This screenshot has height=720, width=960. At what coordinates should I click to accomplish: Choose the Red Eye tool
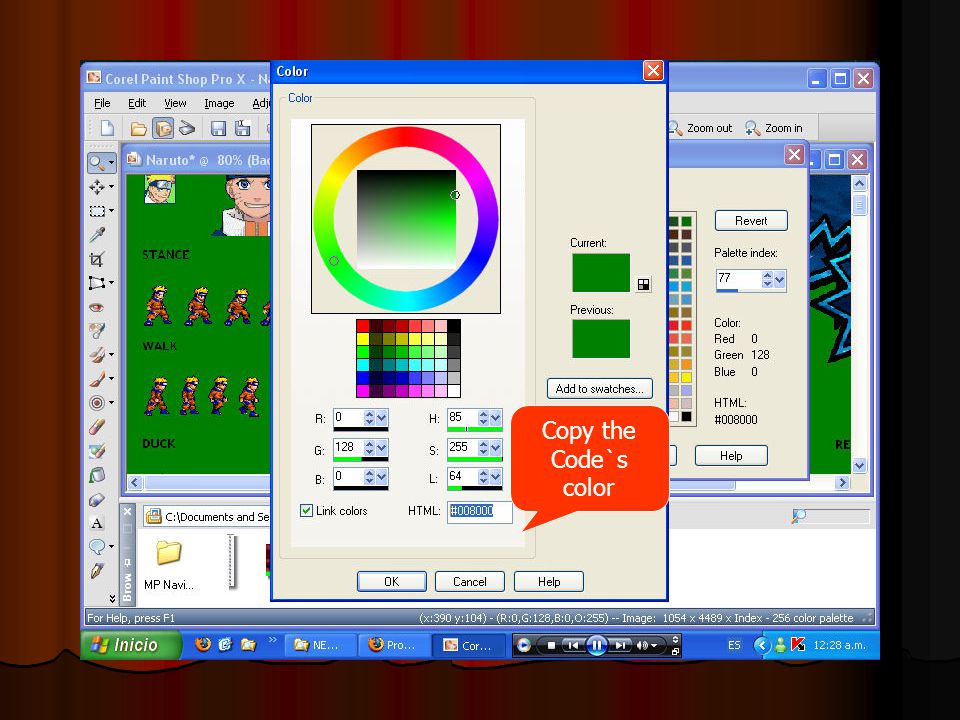point(97,307)
